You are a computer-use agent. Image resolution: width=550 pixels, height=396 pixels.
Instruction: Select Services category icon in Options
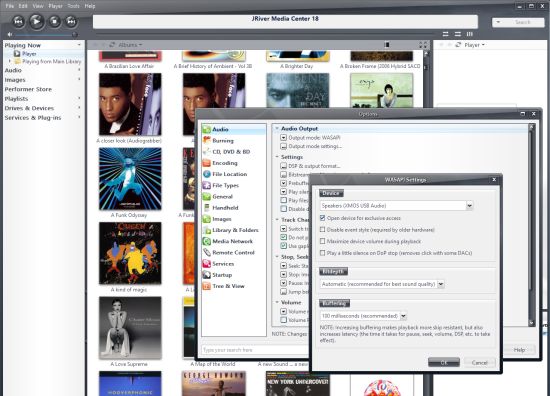[x=207, y=264]
